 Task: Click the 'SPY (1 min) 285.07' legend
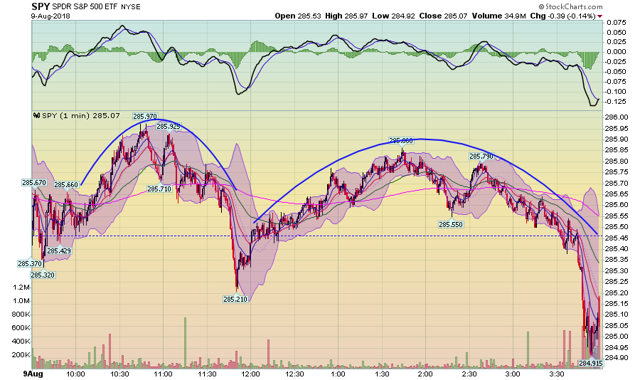tap(81, 116)
